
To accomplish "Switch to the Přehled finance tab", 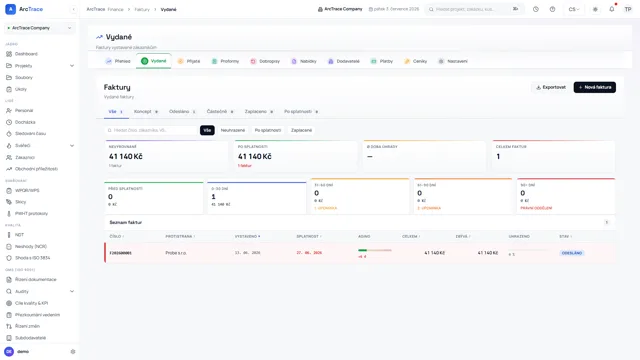I will click(118, 61).
